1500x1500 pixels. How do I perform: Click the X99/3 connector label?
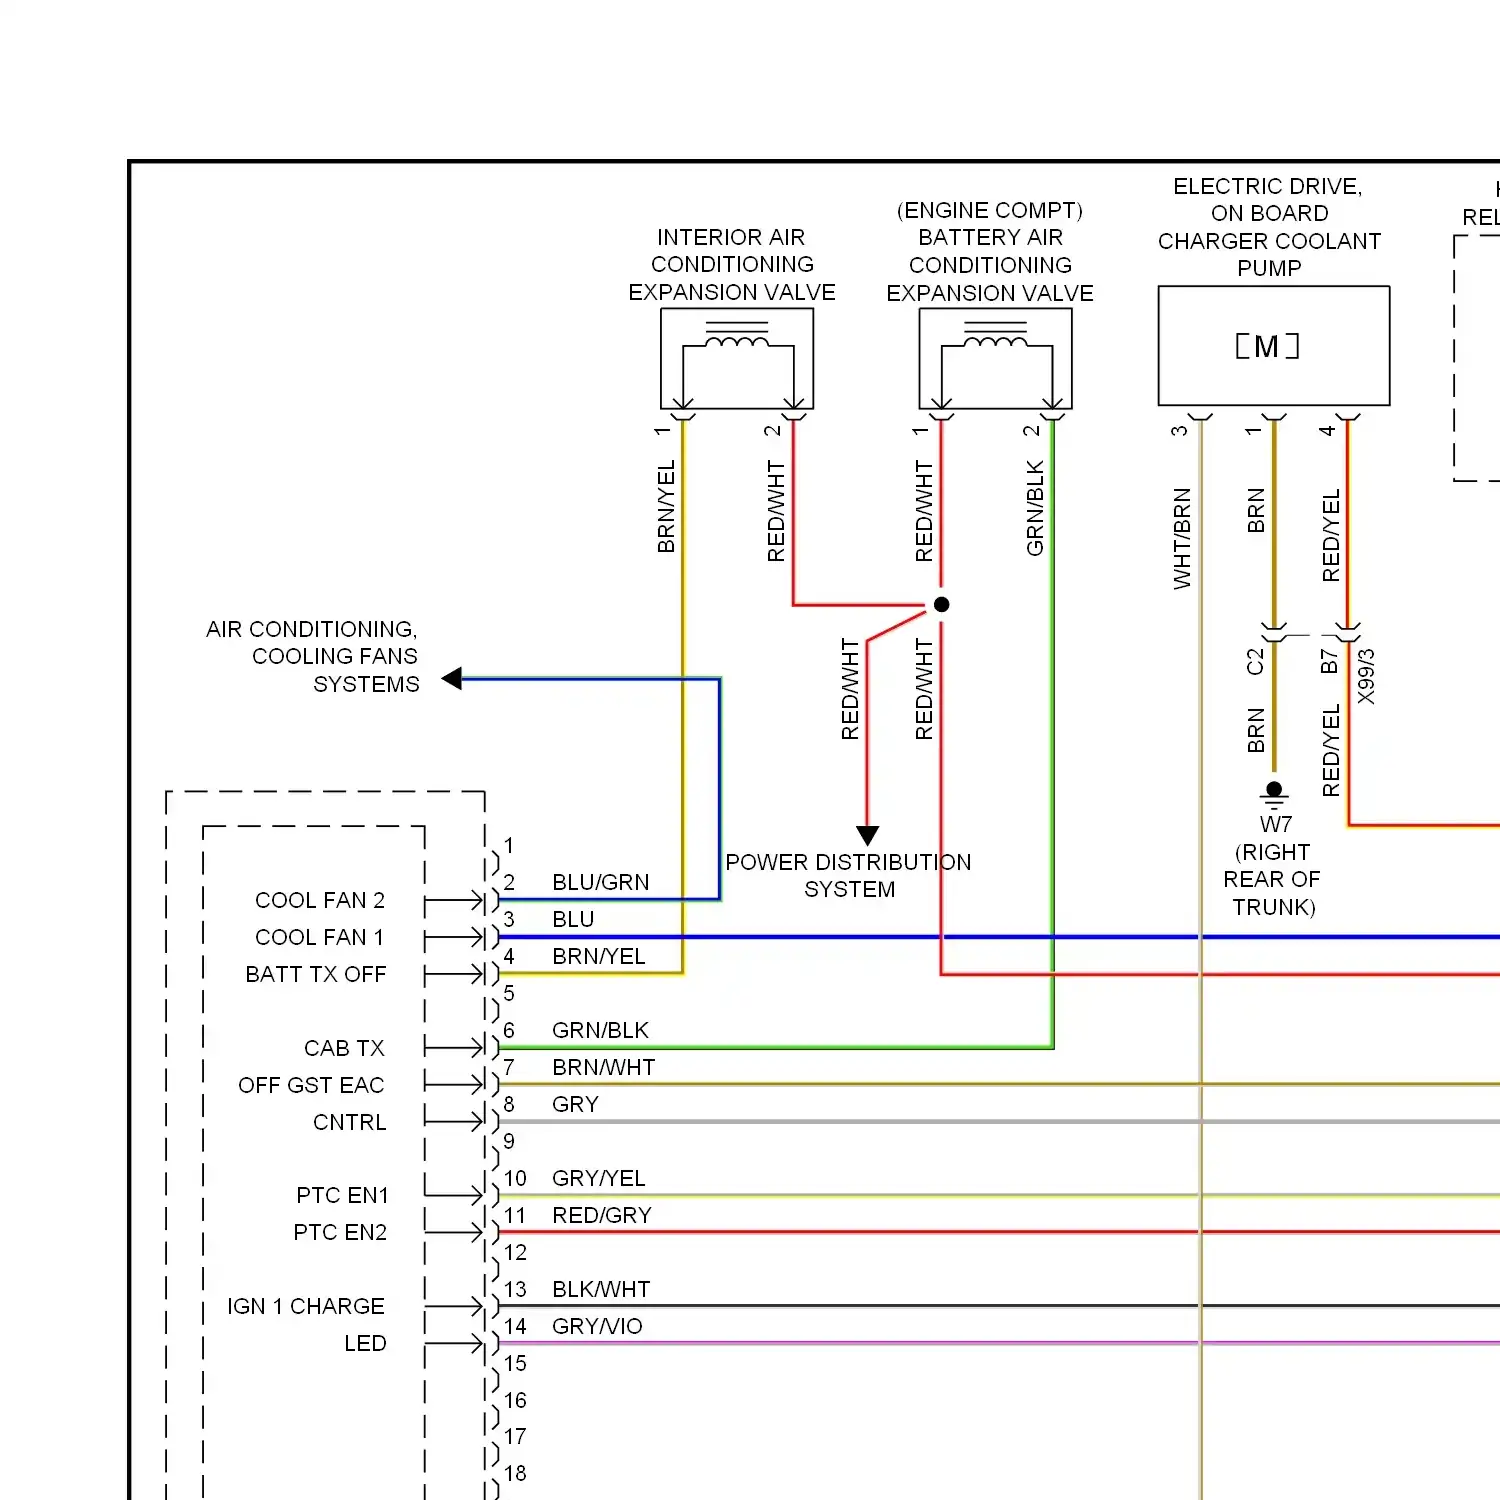(1367, 677)
